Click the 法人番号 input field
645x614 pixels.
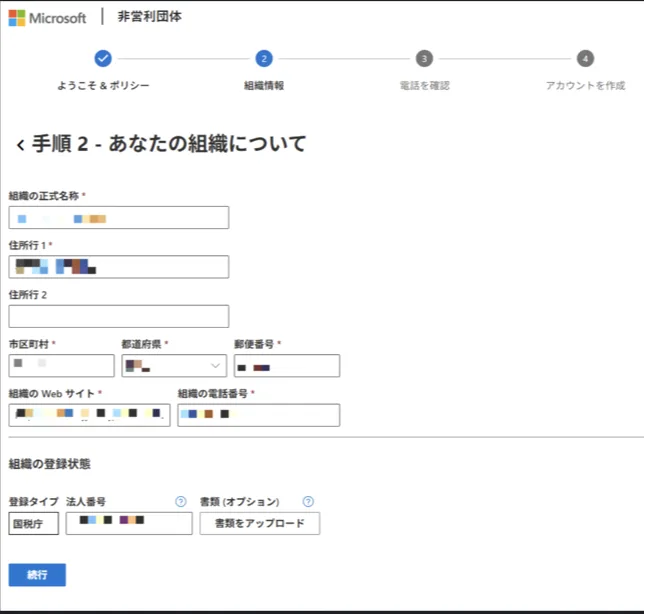click(129, 523)
